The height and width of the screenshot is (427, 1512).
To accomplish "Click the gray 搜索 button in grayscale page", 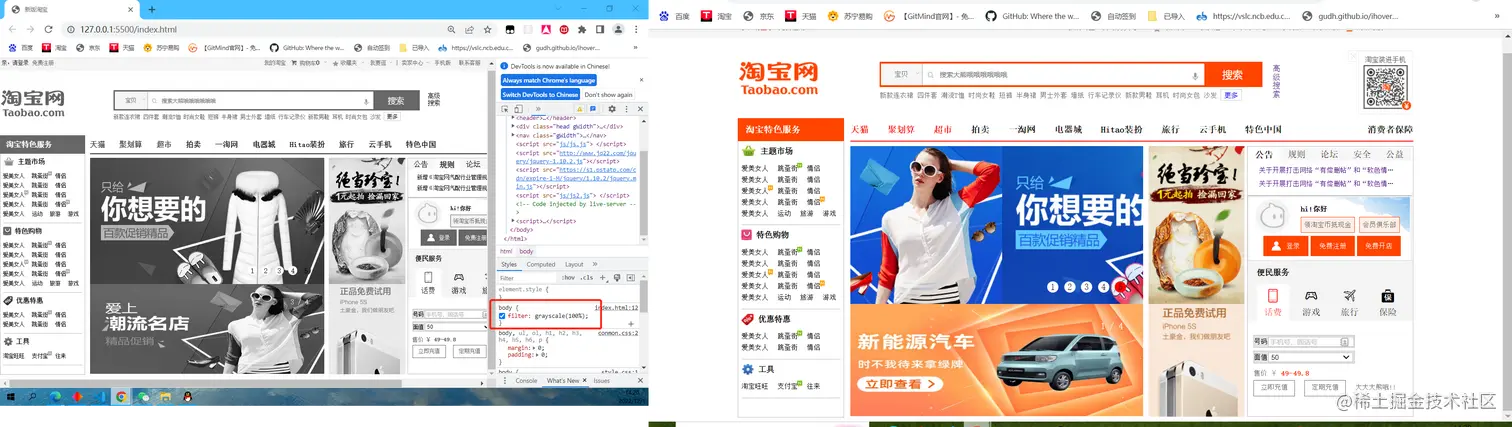I will tap(396, 100).
